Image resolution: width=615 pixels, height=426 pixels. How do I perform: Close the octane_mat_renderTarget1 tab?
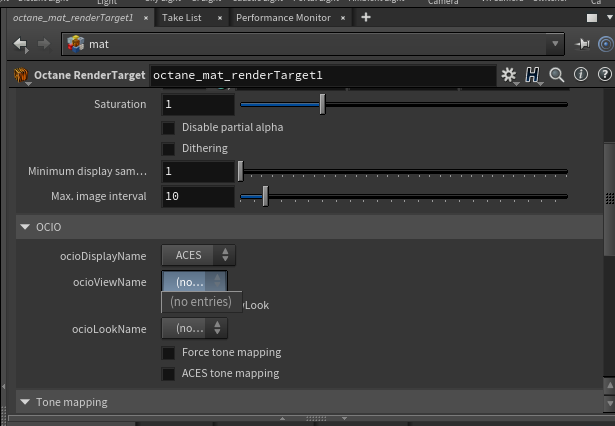(x=146, y=18)
